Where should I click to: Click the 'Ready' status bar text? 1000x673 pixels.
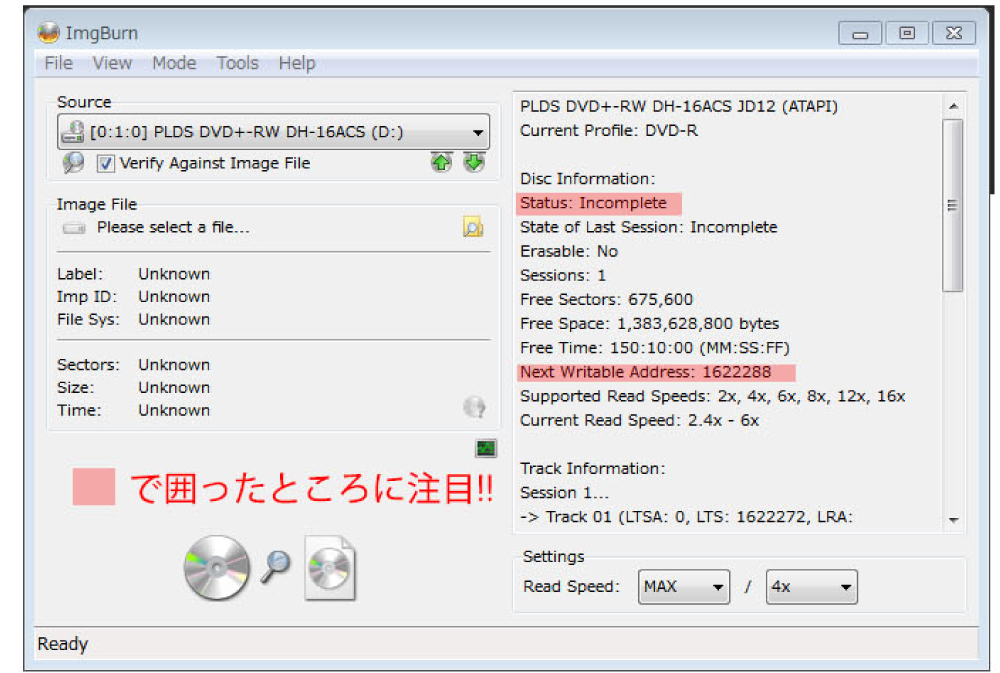62,644
